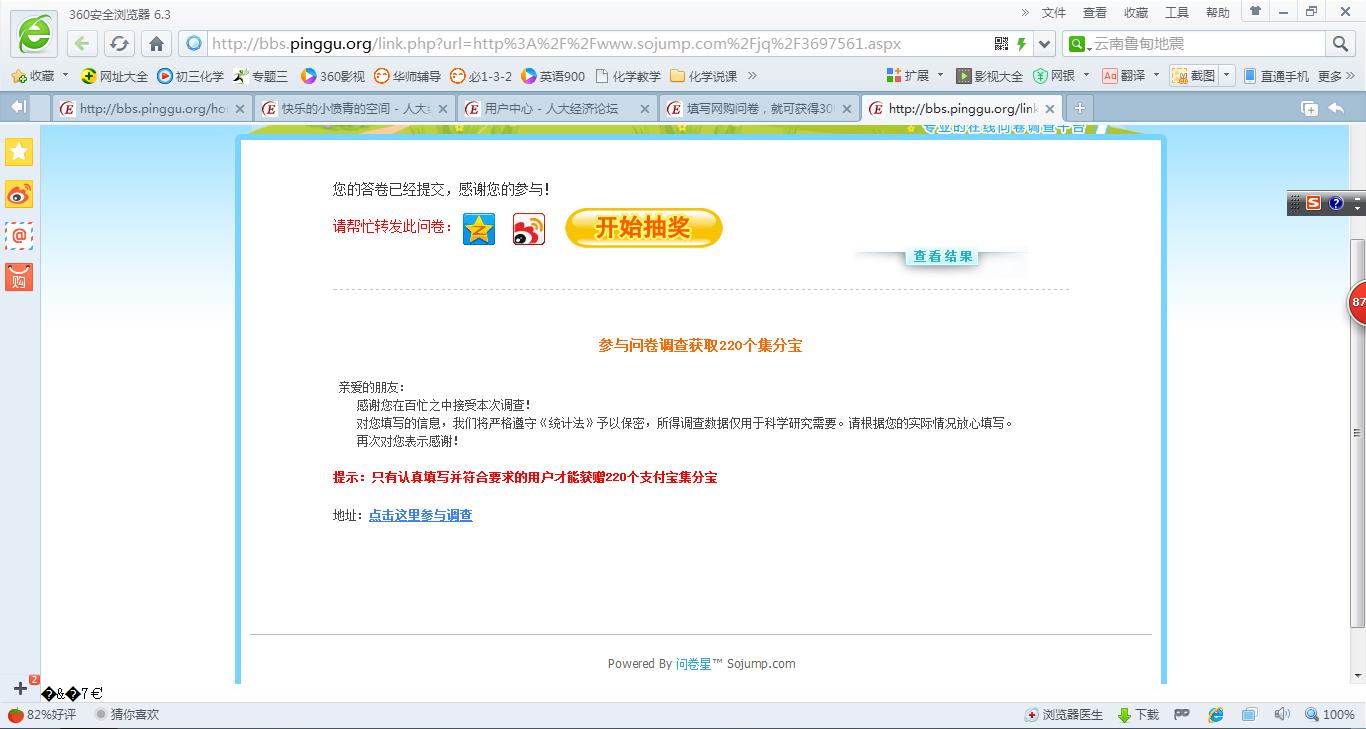Open the sidebar Weibo icon
This screenshot has width=1366, height=729.
tap(19, 194)
